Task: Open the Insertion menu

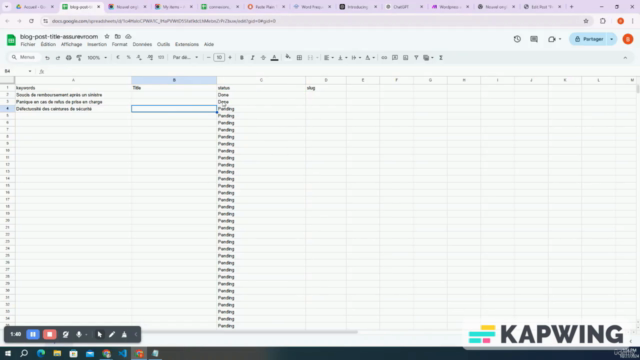Action: (97, 44)
